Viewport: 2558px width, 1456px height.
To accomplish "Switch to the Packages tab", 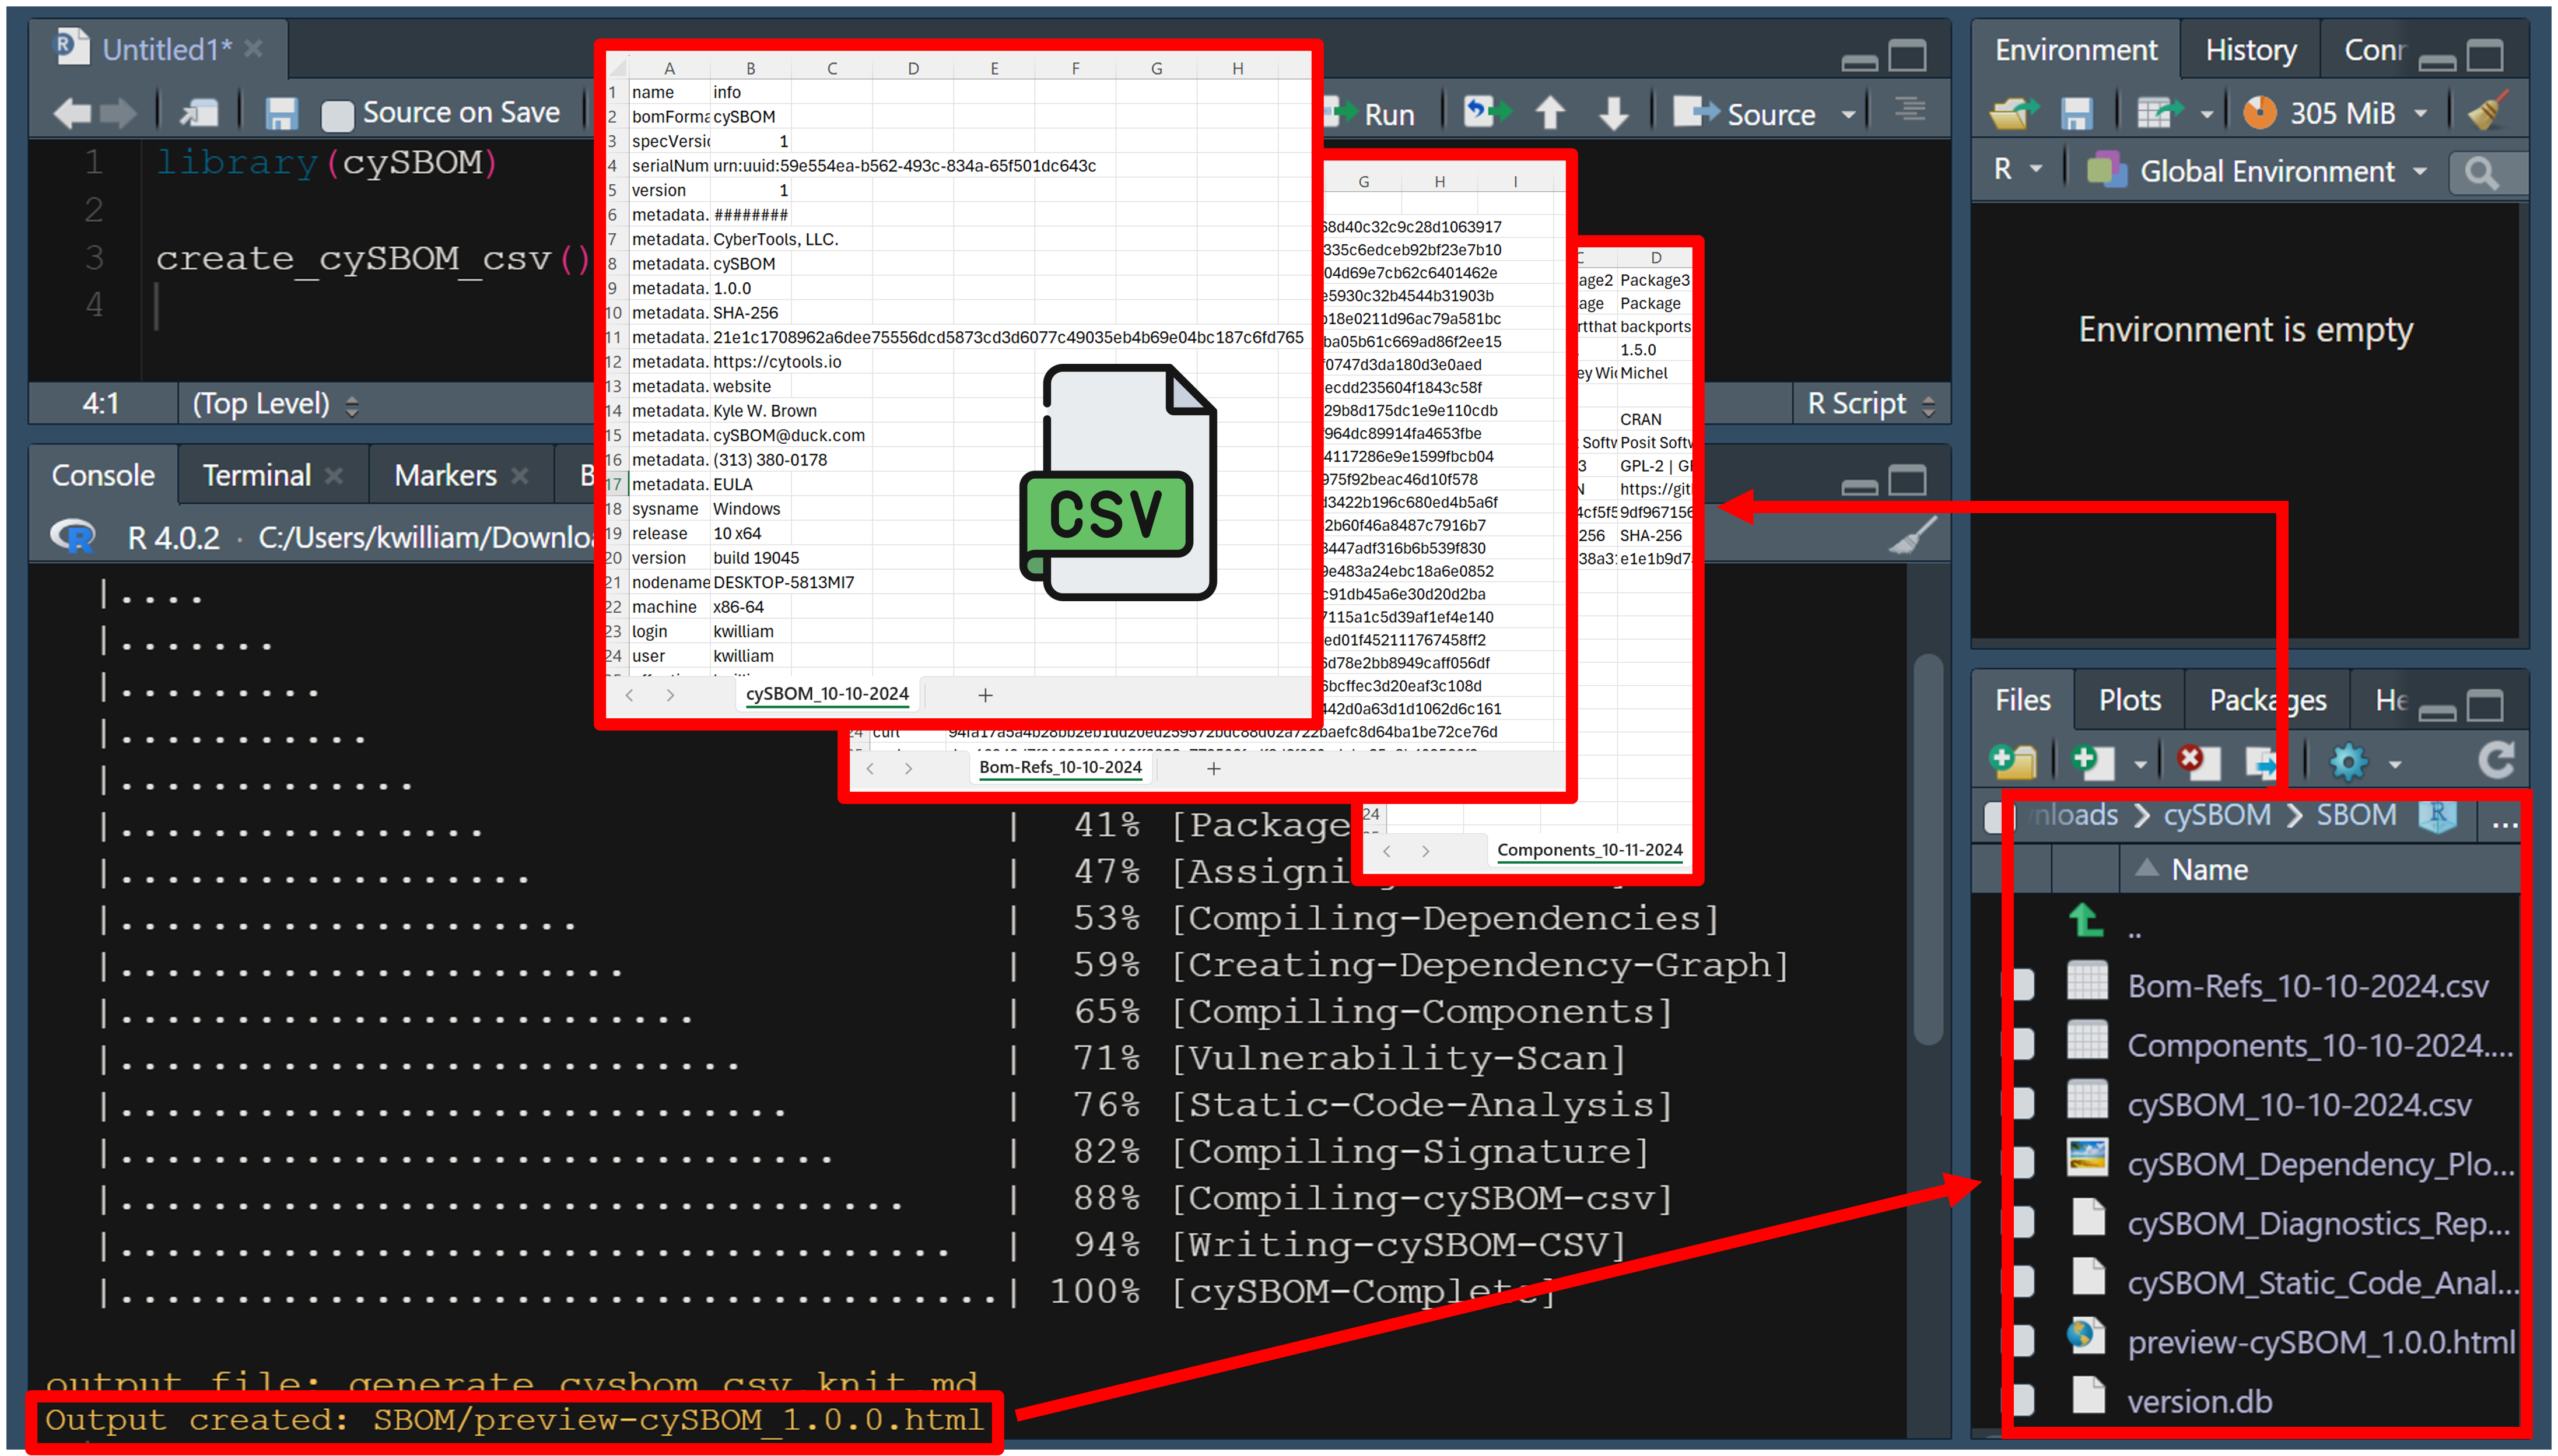I will pyautogui.click(x=2267, y=700).
